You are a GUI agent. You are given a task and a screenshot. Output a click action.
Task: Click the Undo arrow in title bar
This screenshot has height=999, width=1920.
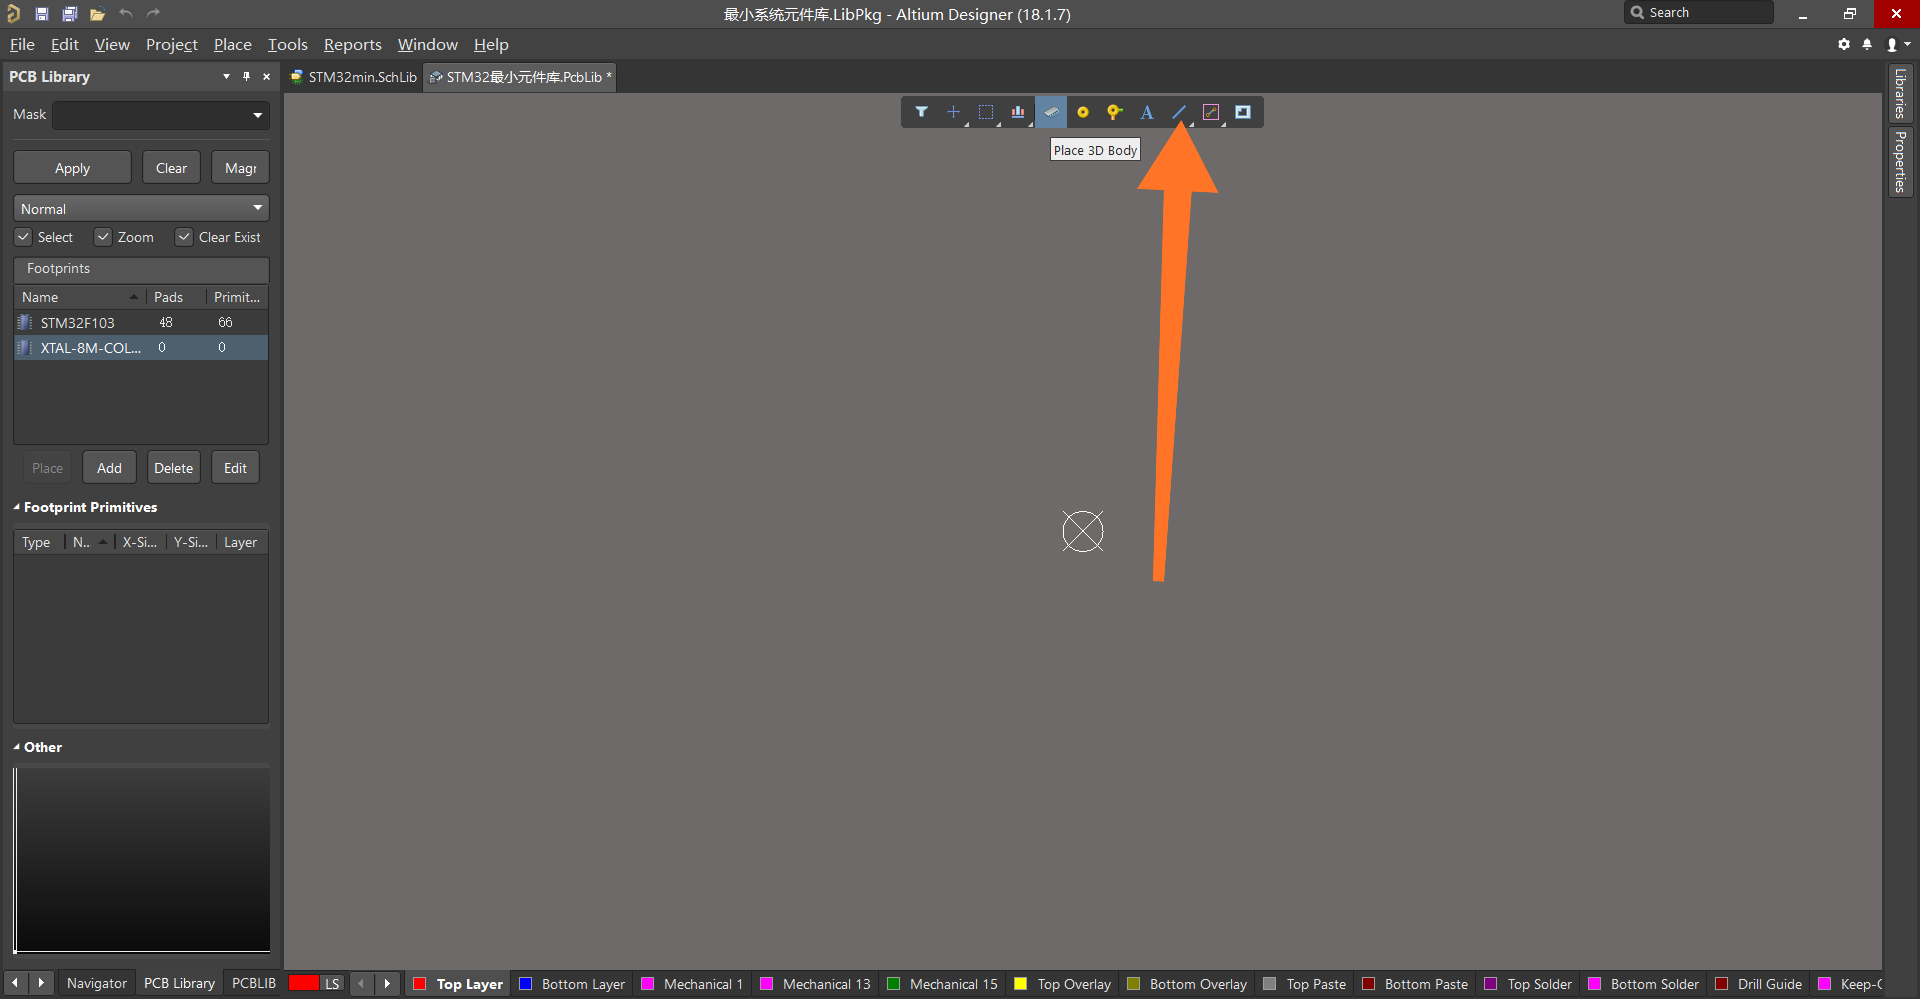pos(125,14)
